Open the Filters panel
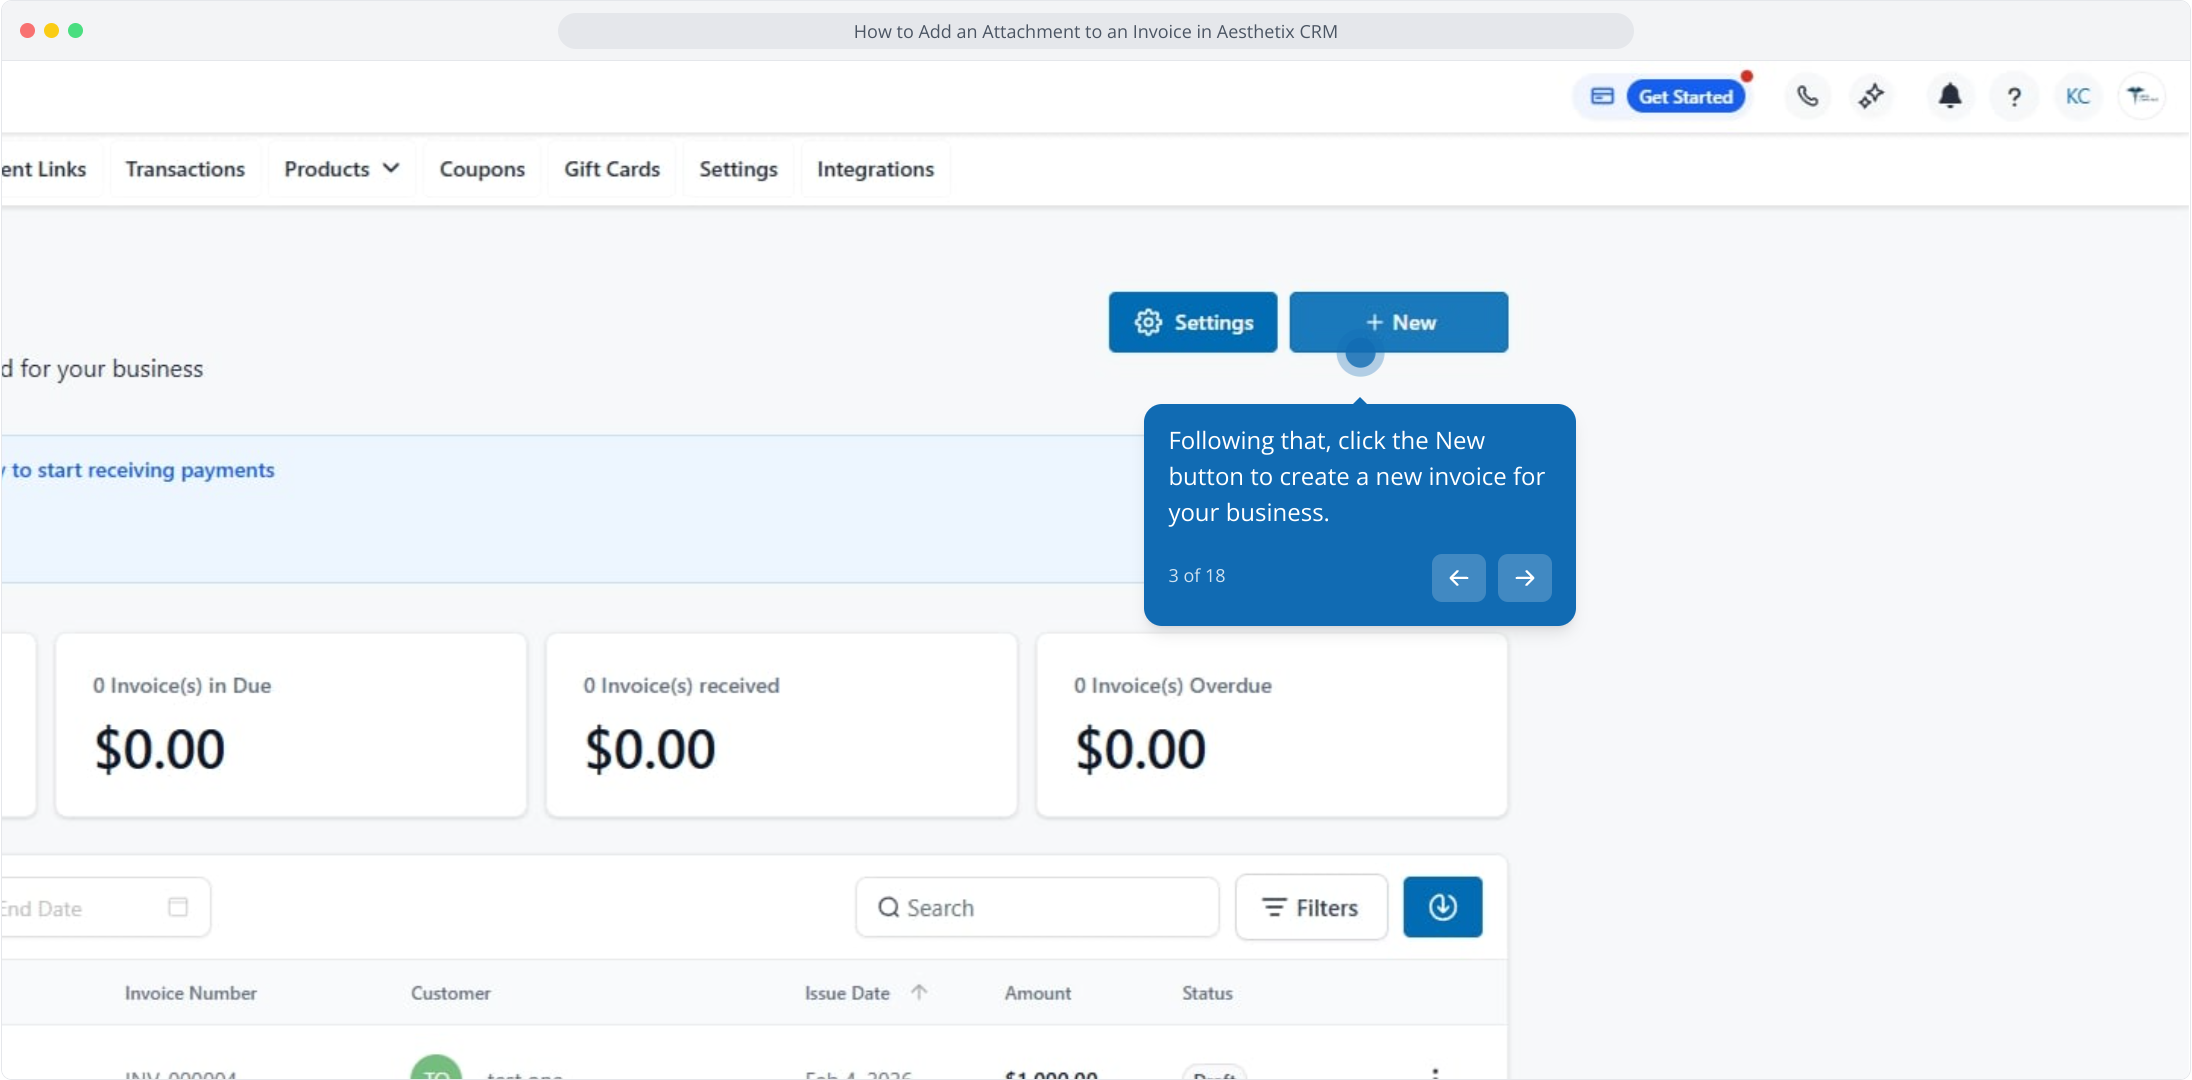 (x=1311, y=907)
